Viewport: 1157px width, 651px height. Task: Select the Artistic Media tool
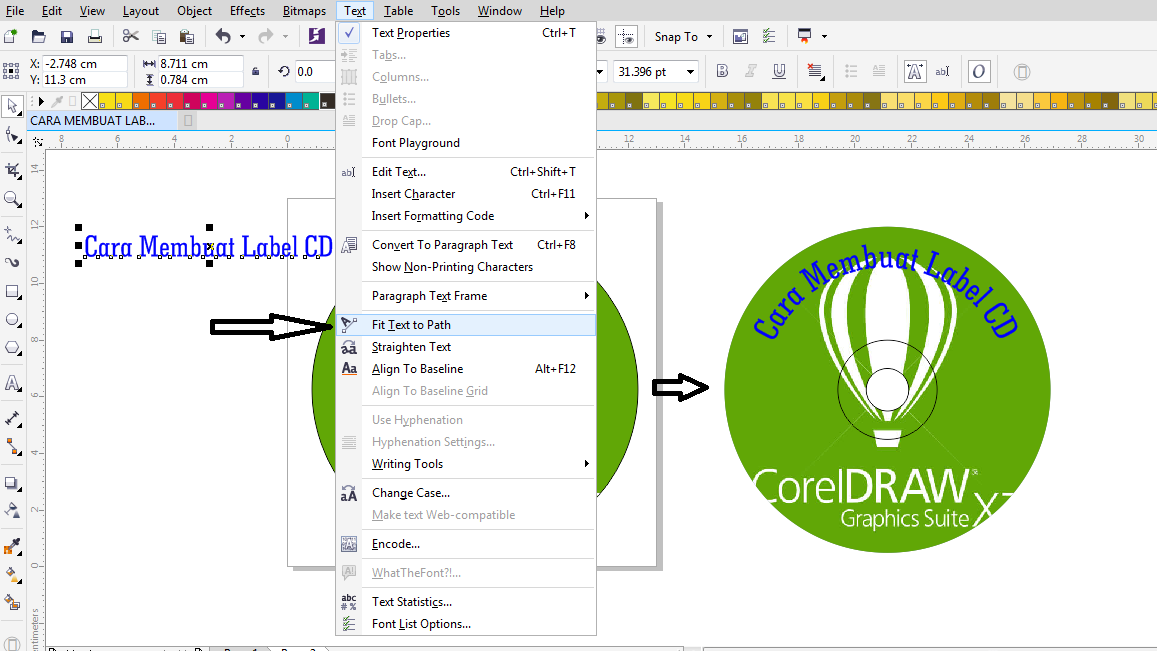point(12,263)
